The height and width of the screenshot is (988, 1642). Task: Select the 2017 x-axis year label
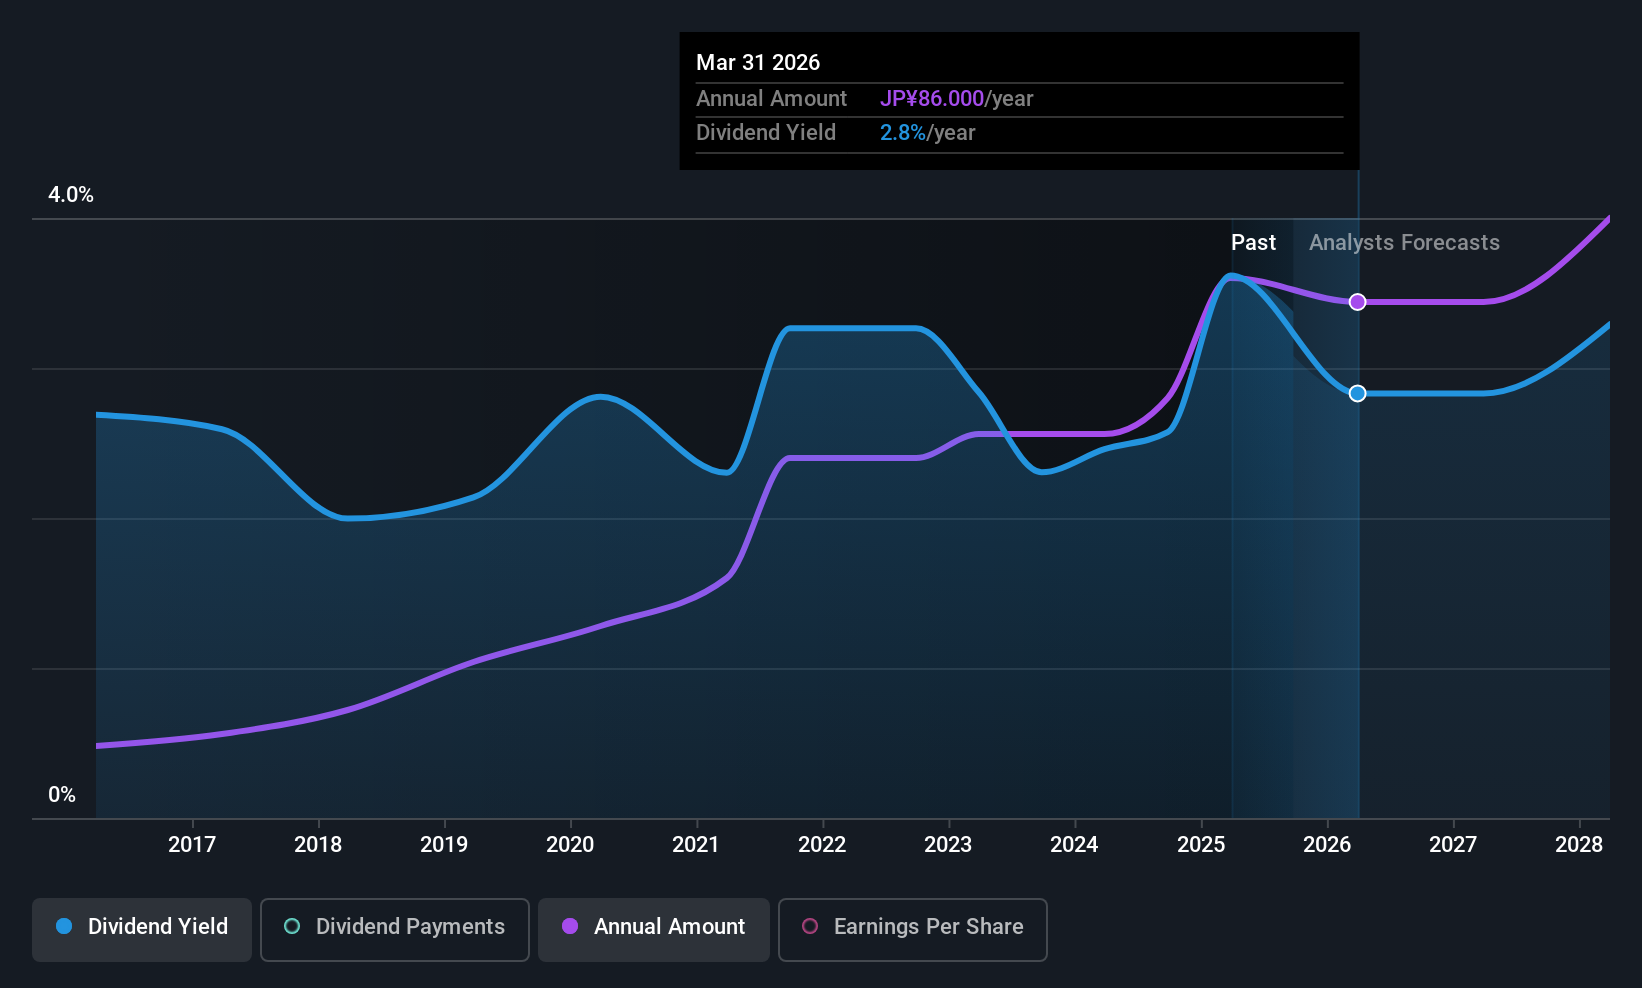tap(192, 845)
